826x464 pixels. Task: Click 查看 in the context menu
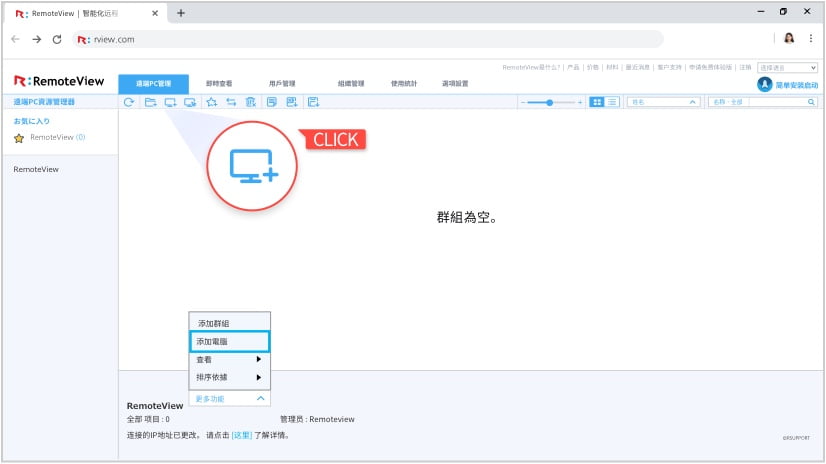tap(230, 360)
